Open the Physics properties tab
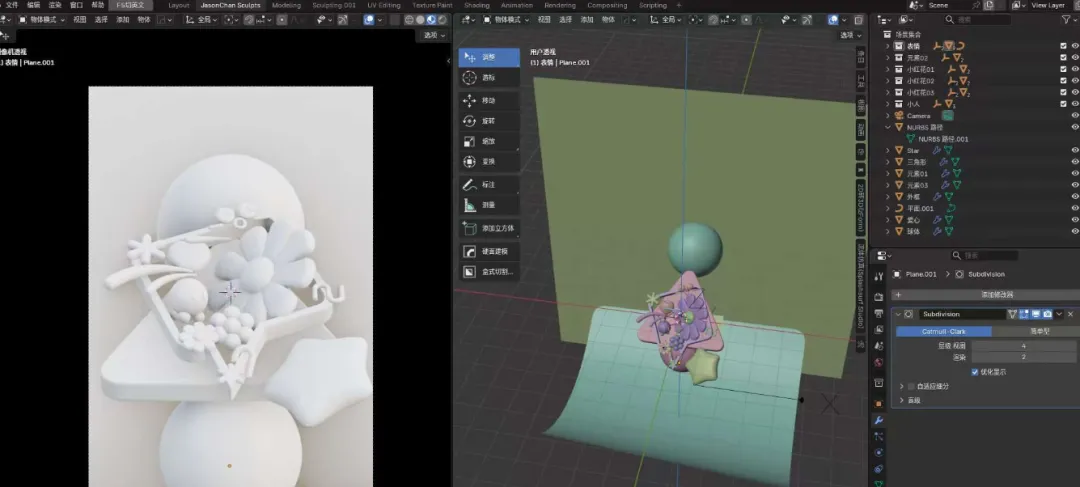 tap(878, 453)
